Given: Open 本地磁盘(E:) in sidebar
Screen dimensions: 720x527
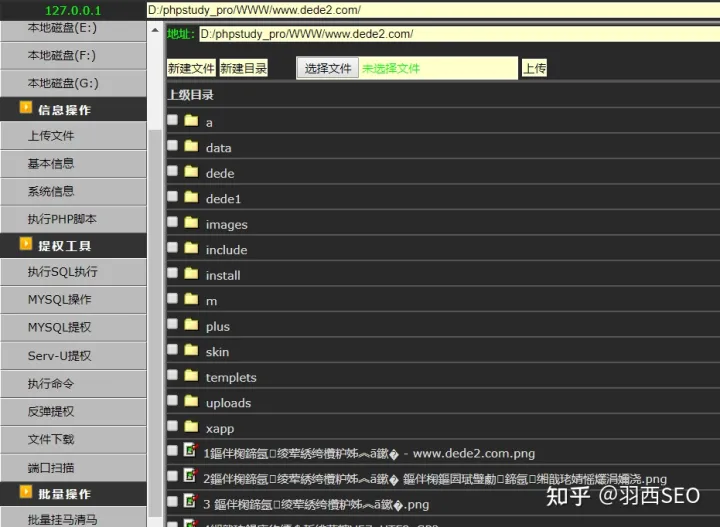Looking at the screenshot, I should 73,30.
